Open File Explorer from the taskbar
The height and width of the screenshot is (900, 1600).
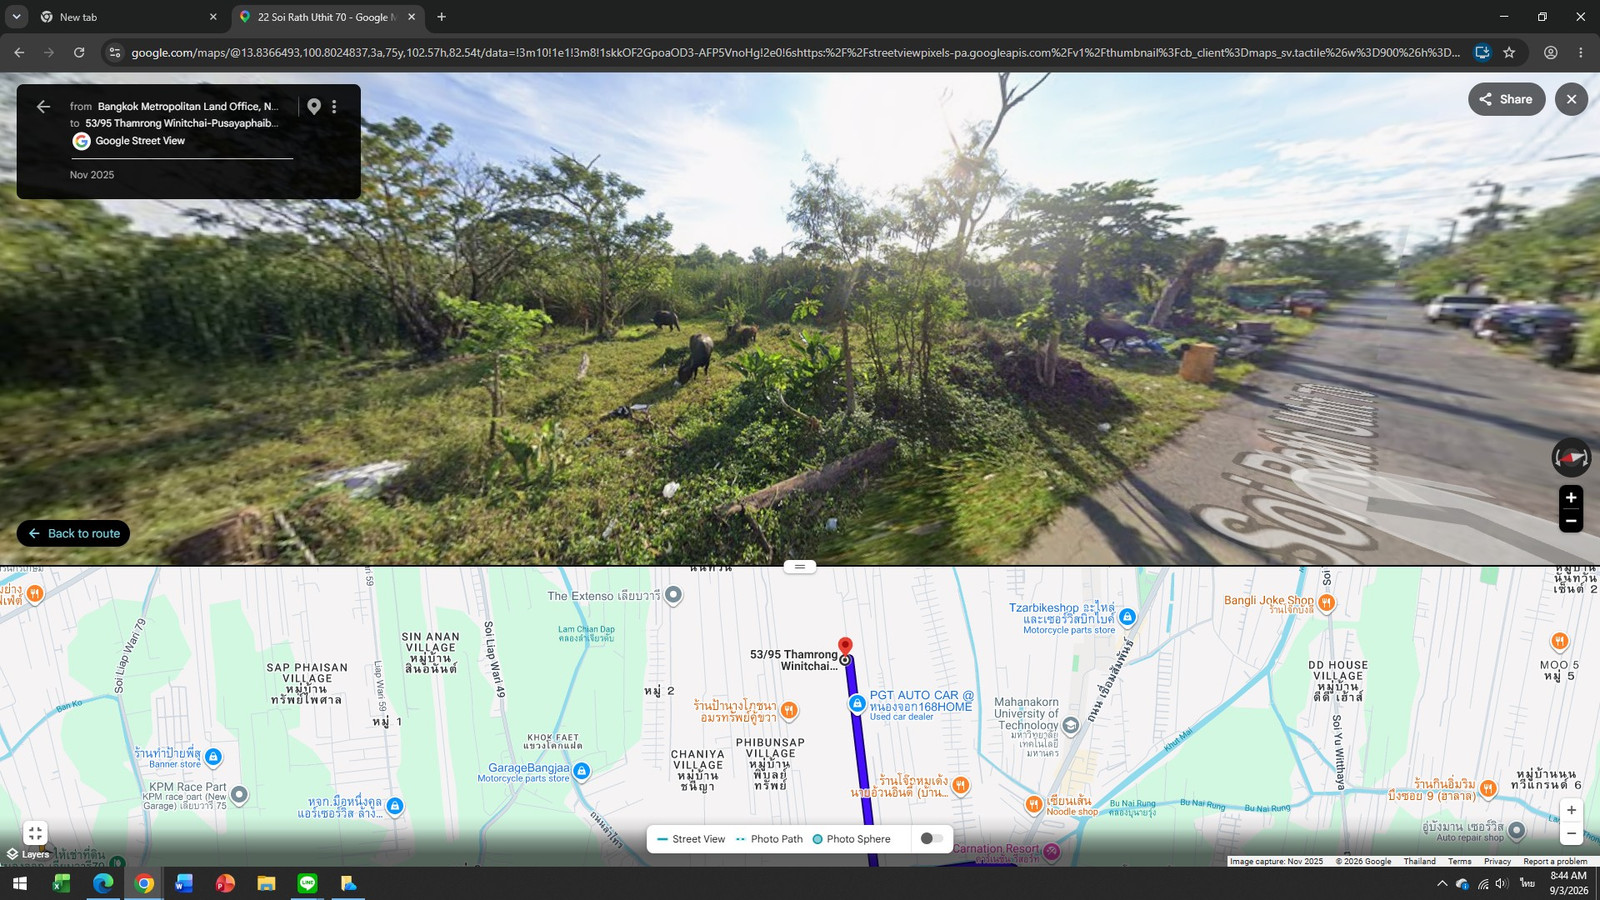click(x=266, y=883)
